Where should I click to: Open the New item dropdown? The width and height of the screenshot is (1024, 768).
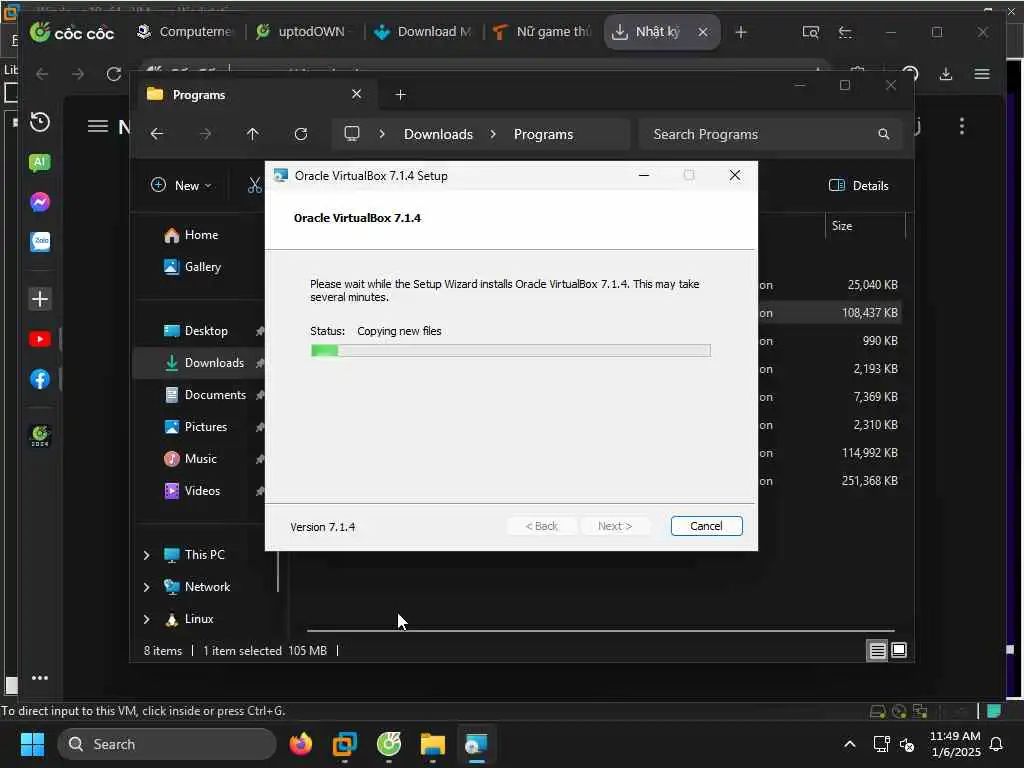182,185
